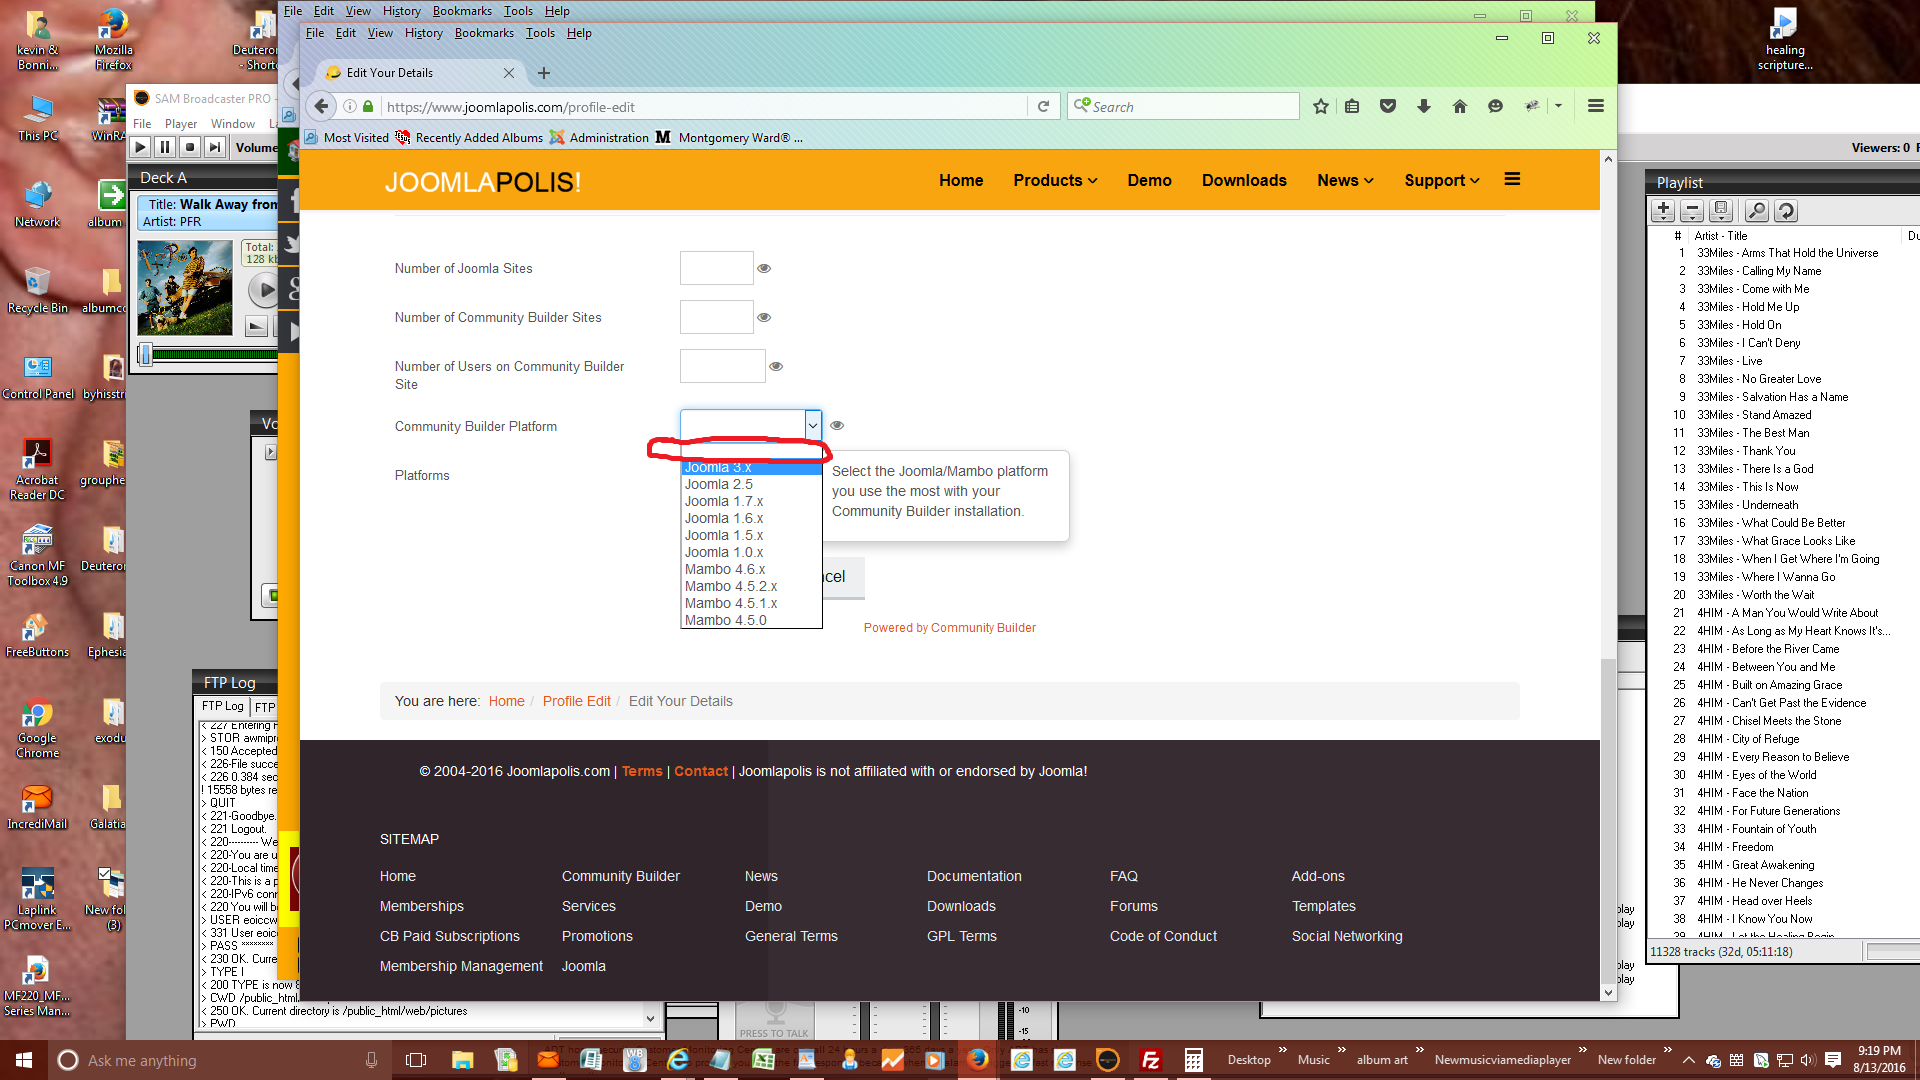1920x1080 pixels.
Task: Reload the joomlapolis page
Action: [1043, 106]
